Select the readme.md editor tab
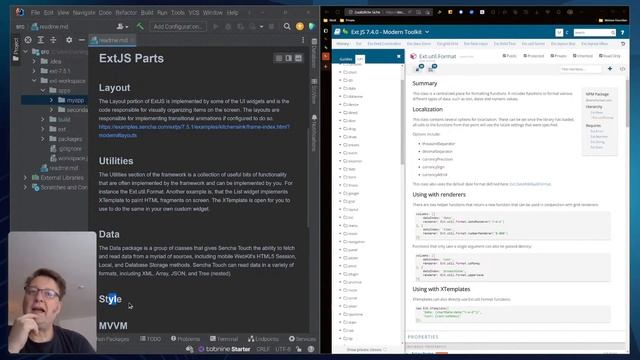 pyautogui.click(x=113, y=40)
